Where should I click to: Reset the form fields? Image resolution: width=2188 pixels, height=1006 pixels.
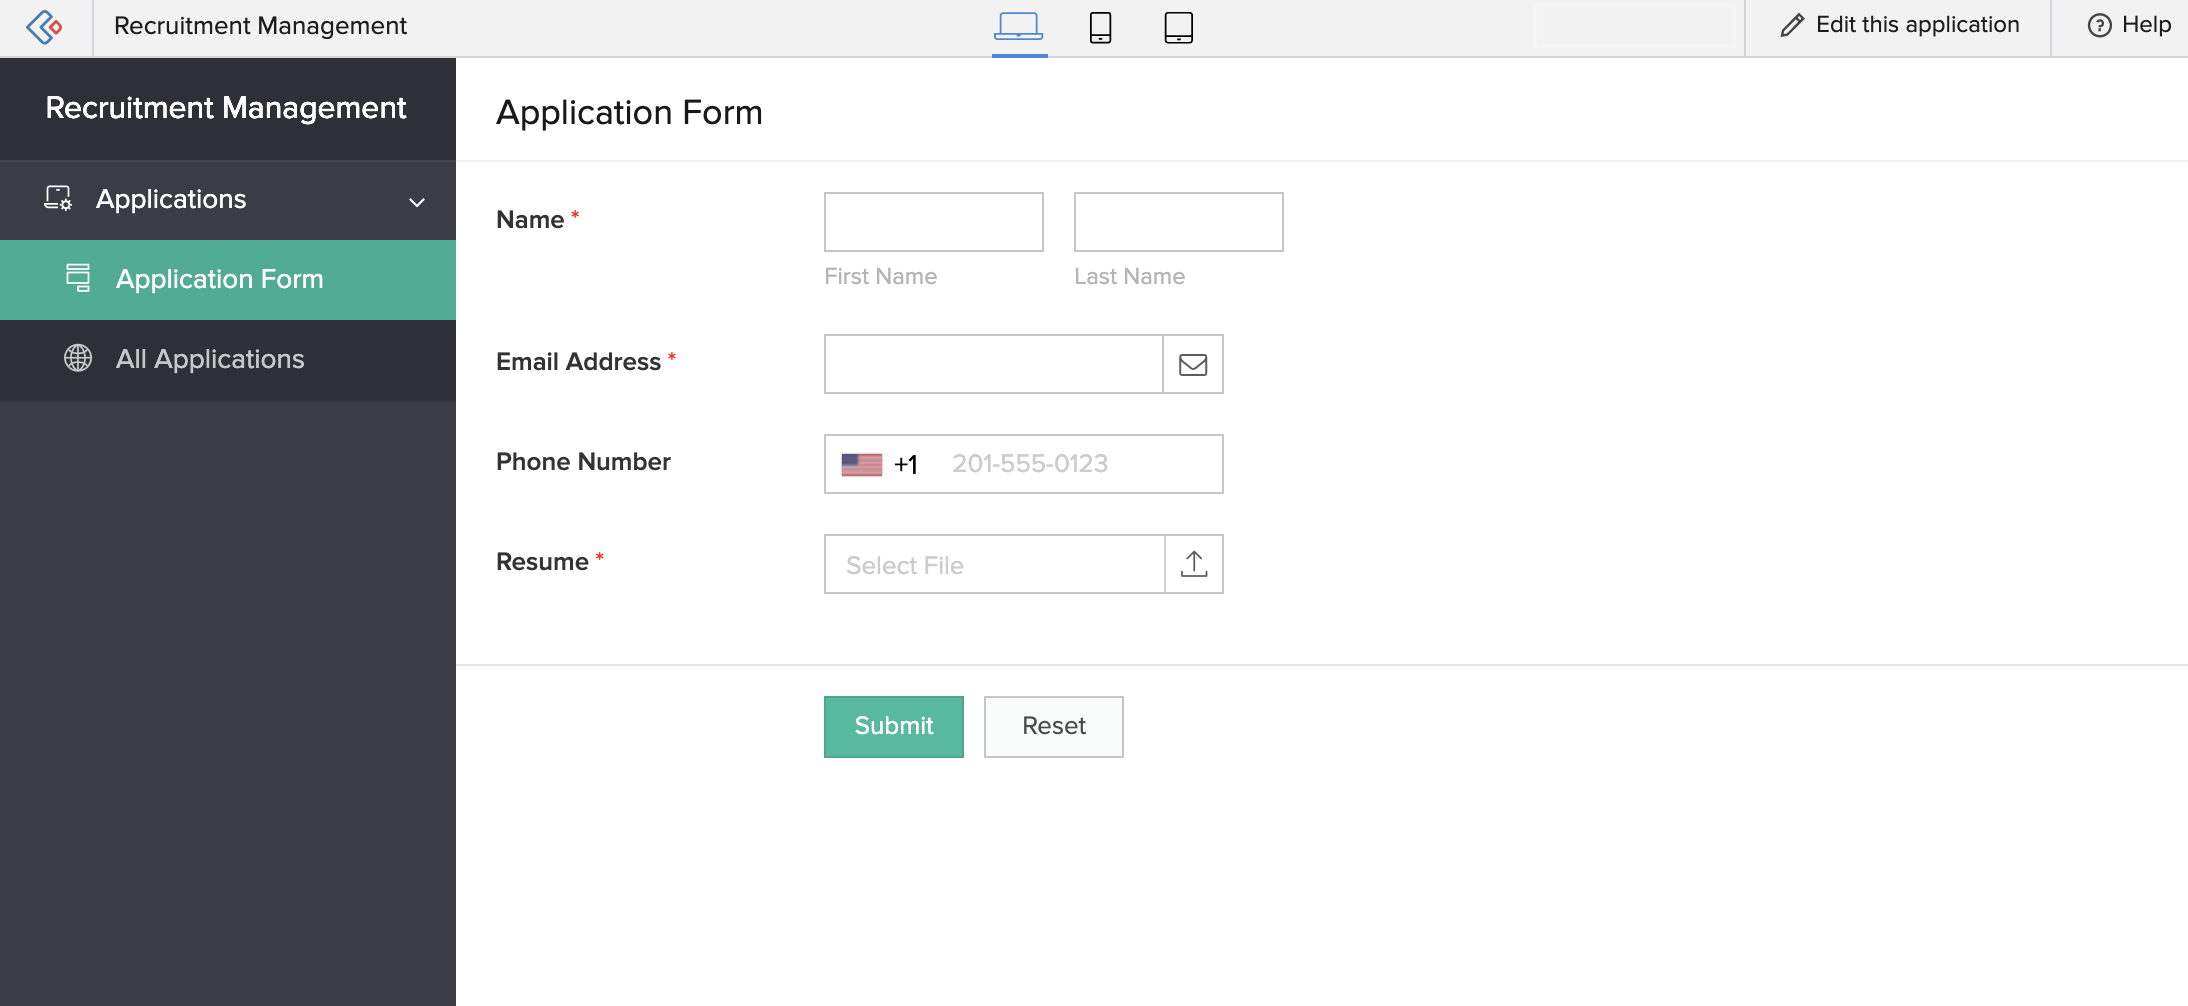point(1053,727)
